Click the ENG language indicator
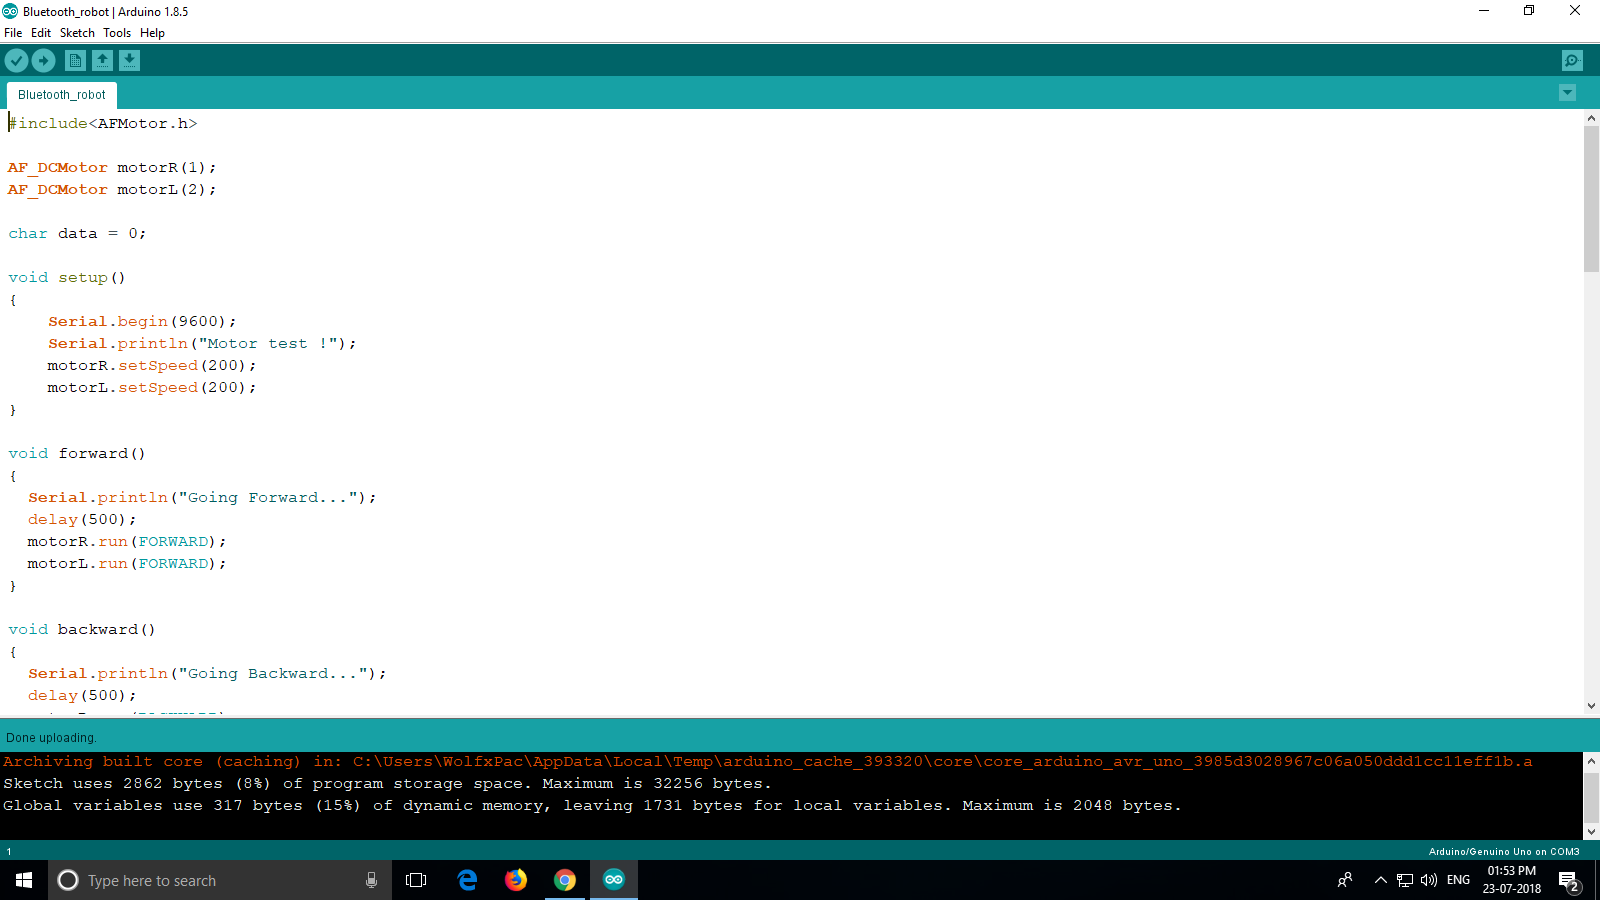 point(1458,880)
